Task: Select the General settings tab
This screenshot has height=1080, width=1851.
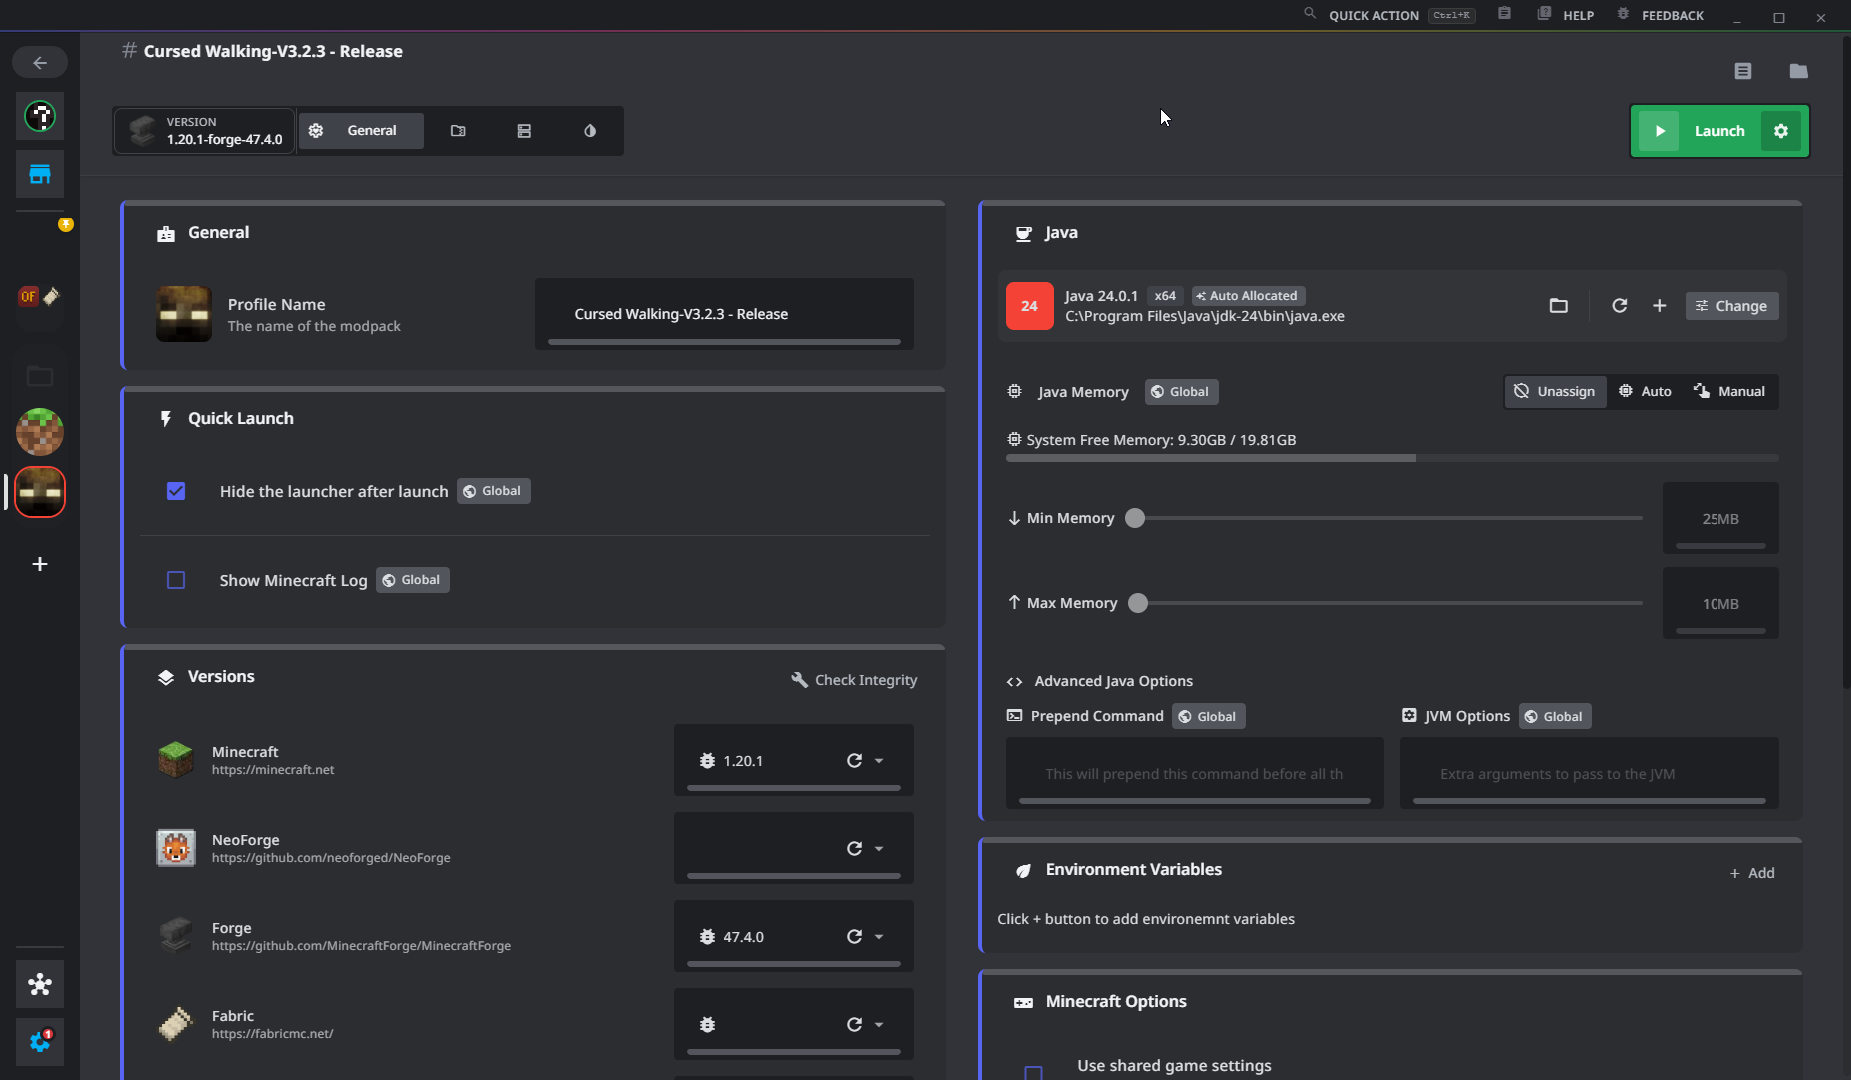Action: pyautogui.click(x=361, y=131)
